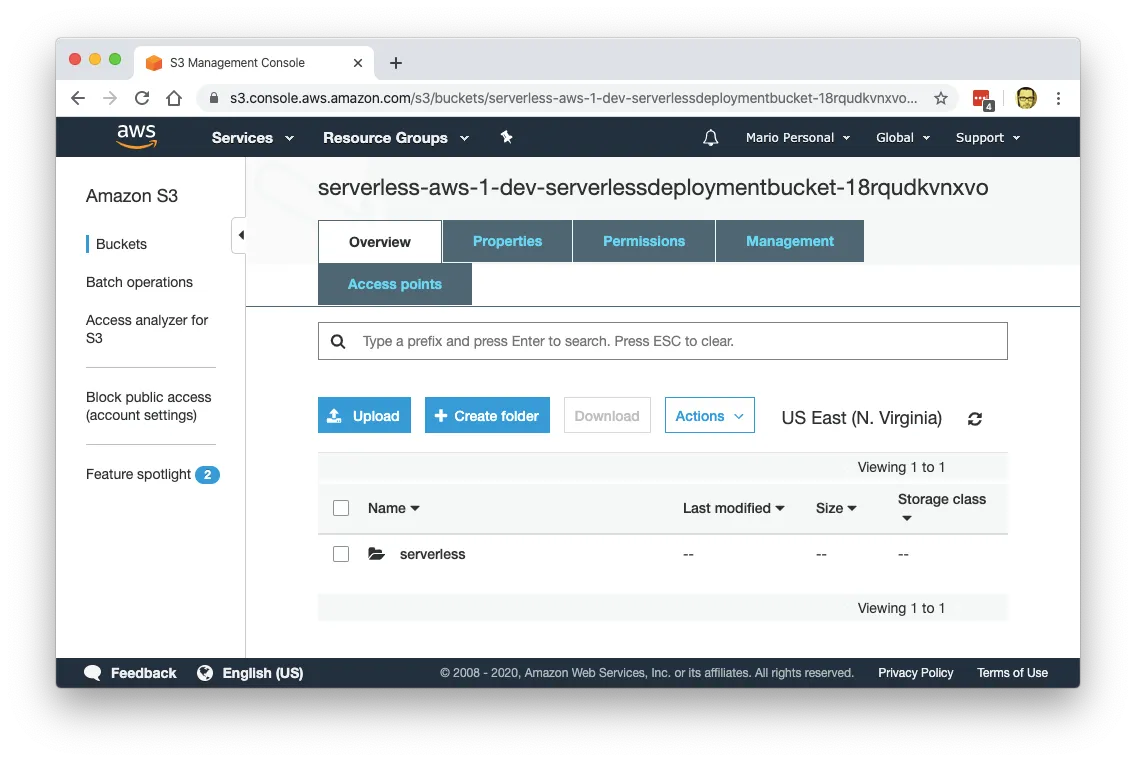The width and height of the screenshot is (1136, 762).
Task: Open the Support dropdown
Action: tap(987, 138)
